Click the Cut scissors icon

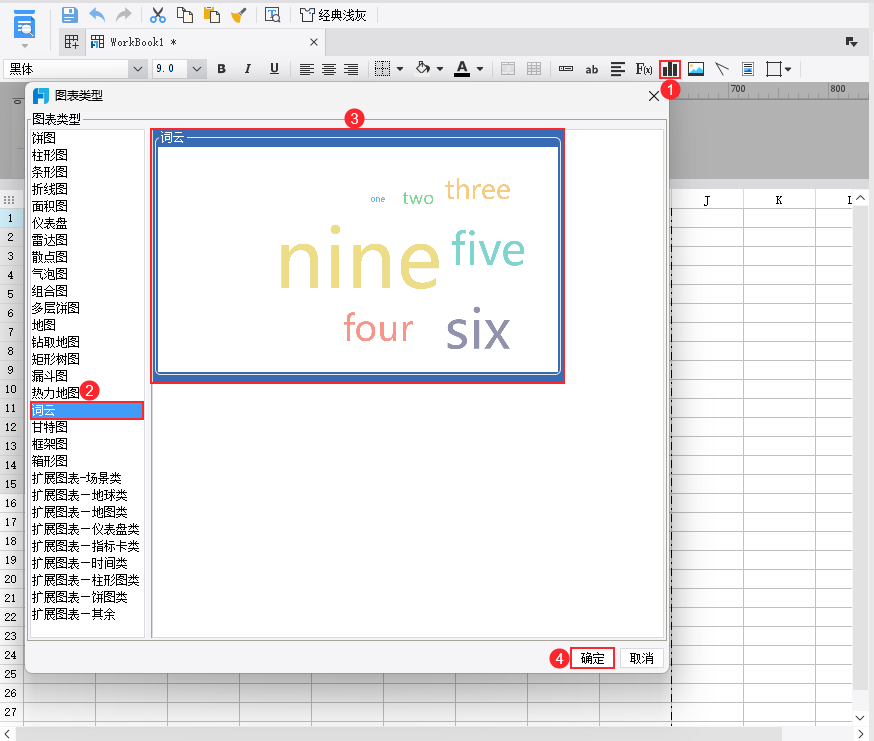[157, 16]
